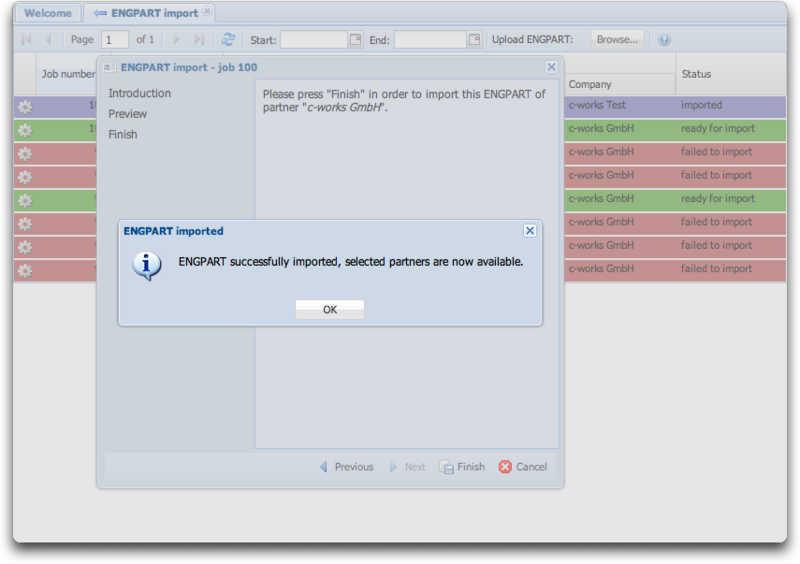This screenshot has height=564, width=800.
Task: Click Previous in the import wizard
Action: pos(346,467)
